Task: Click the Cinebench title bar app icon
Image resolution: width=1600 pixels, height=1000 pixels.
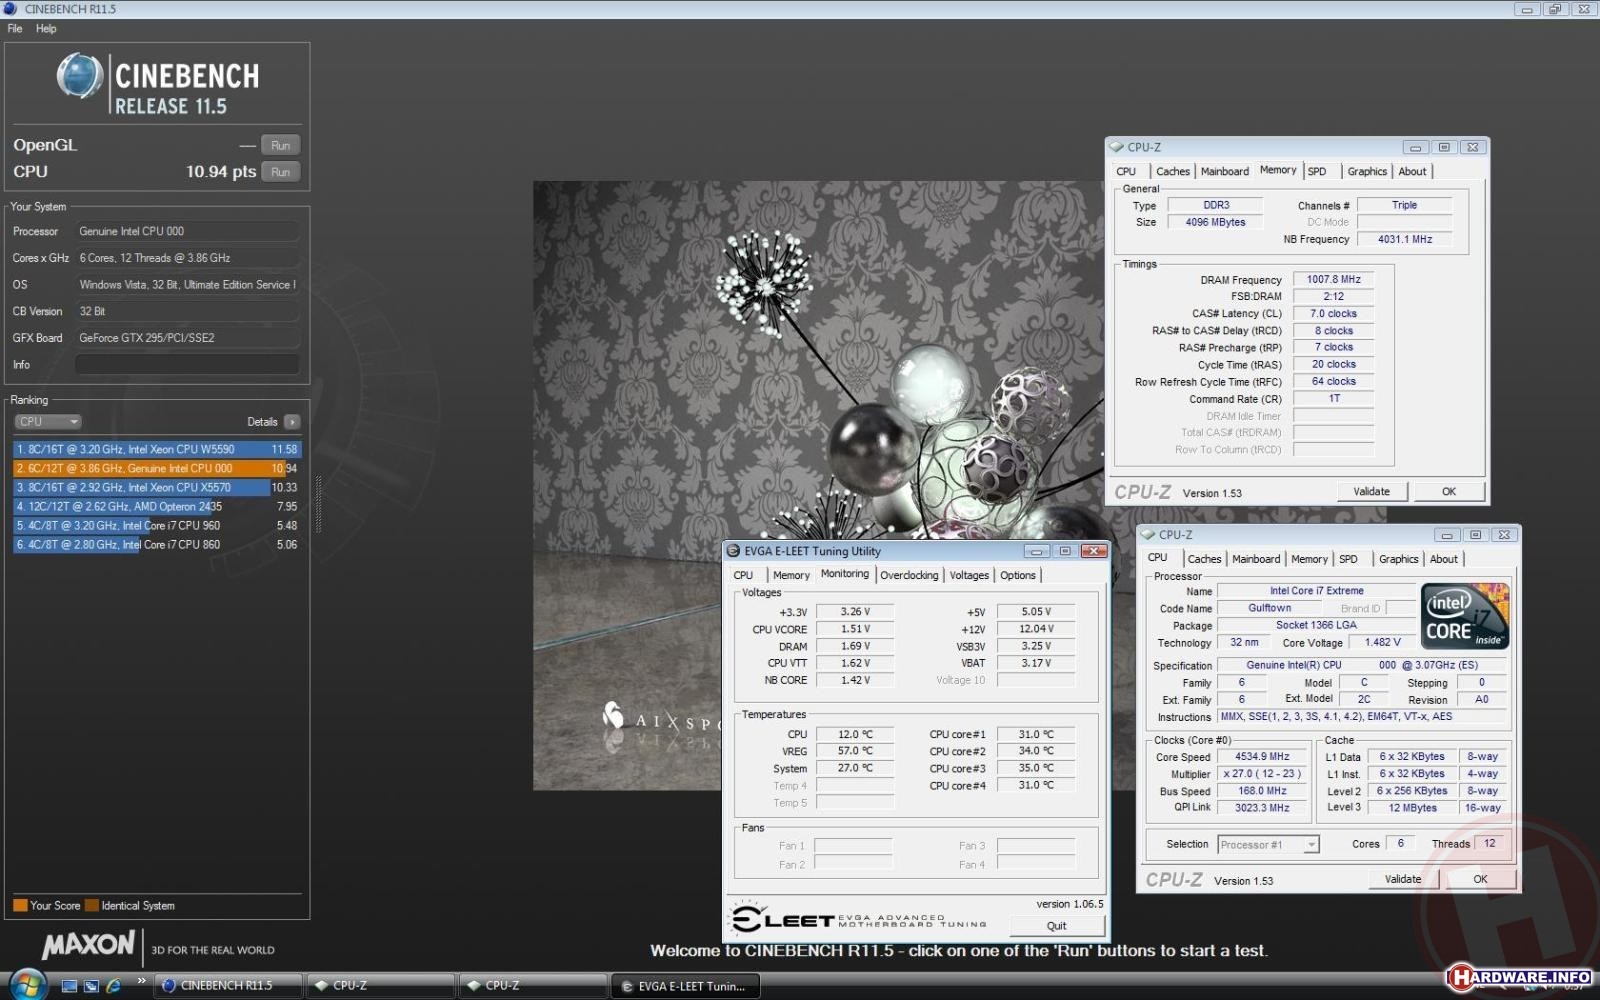Action: coord(11,8)
